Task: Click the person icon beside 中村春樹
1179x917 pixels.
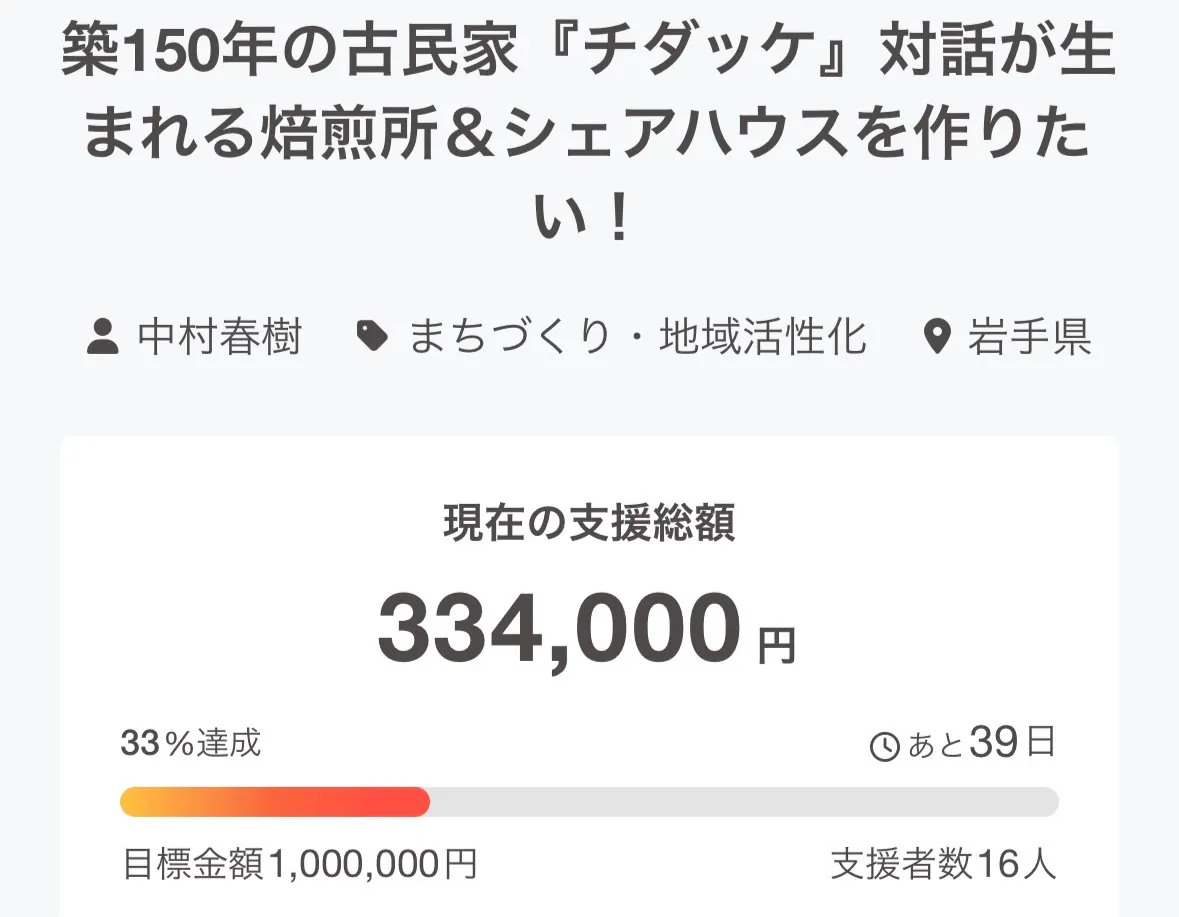Action: pos(101,338)
